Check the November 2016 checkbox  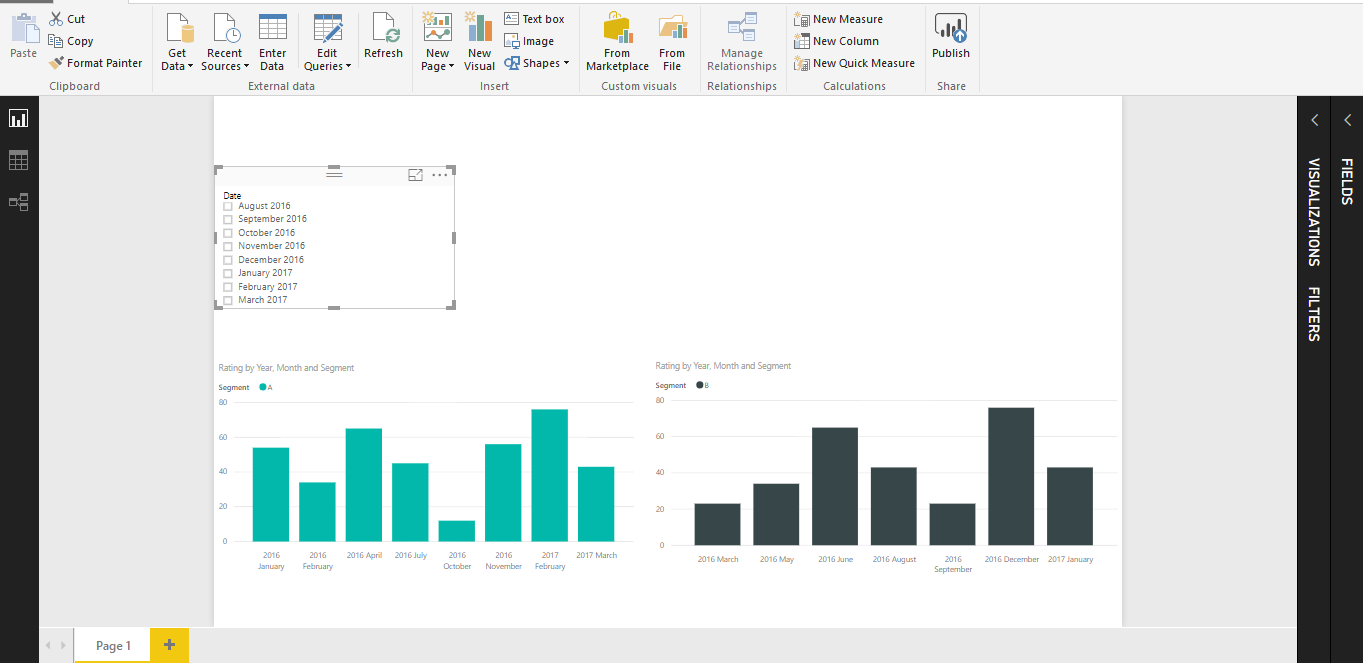coord(228,246)
